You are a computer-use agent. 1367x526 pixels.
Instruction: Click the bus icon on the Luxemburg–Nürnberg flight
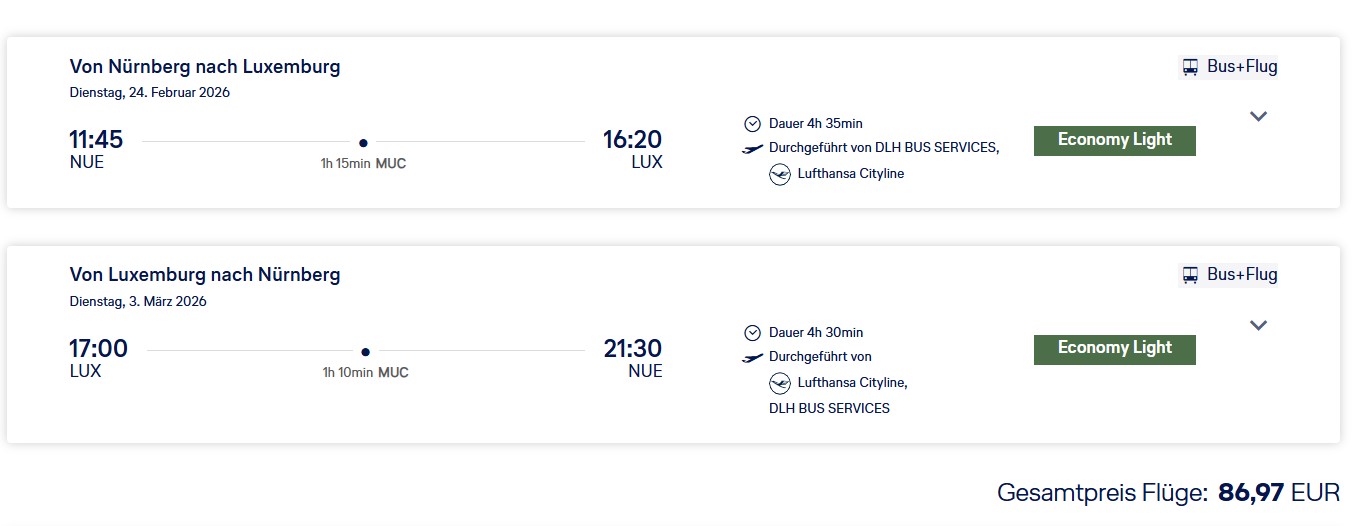[1190, 275]
